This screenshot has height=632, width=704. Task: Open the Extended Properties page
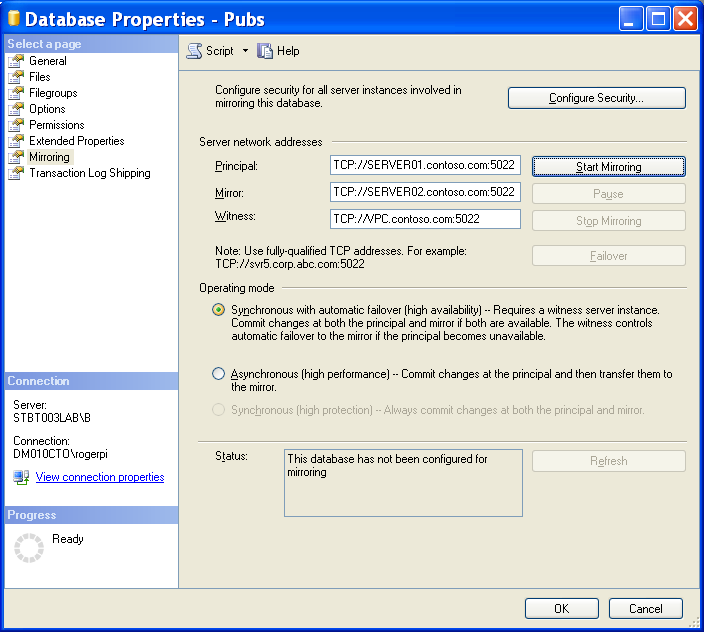76,141
